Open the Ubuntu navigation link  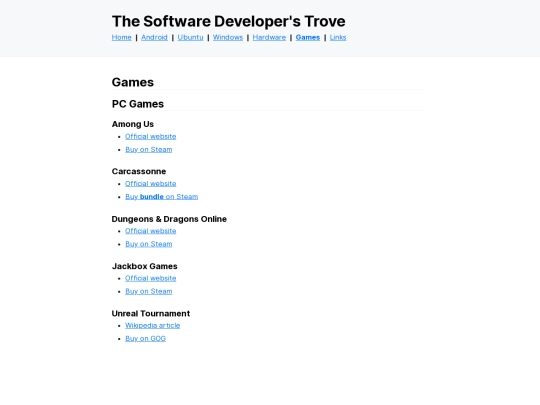(190, 37)
